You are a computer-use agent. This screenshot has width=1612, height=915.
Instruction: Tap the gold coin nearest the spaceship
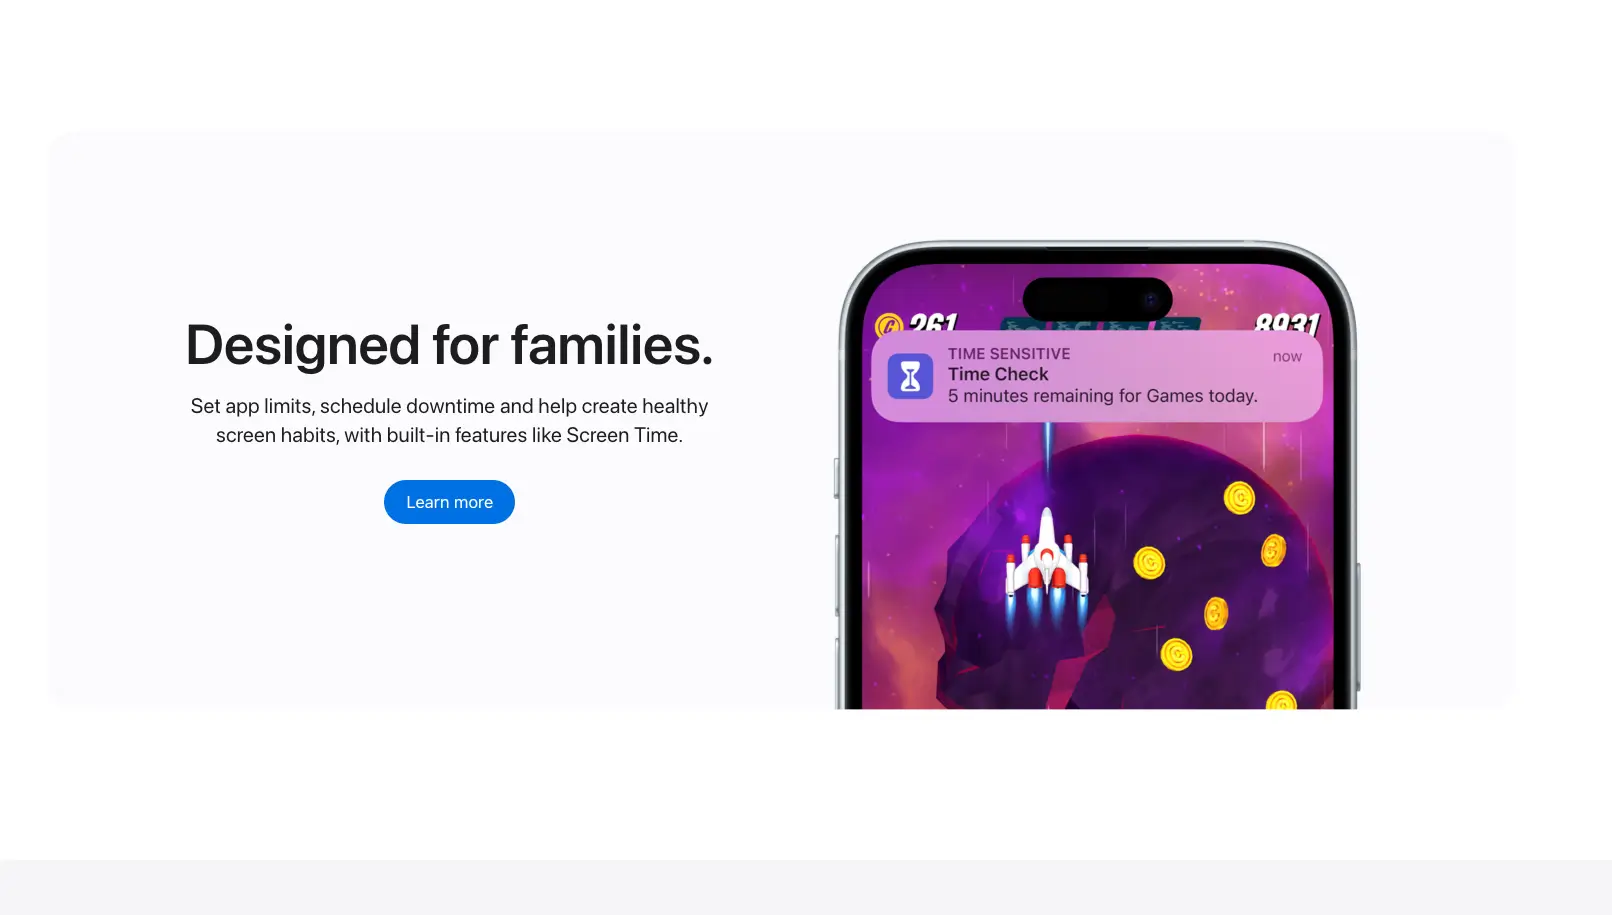pos(1149,563)
